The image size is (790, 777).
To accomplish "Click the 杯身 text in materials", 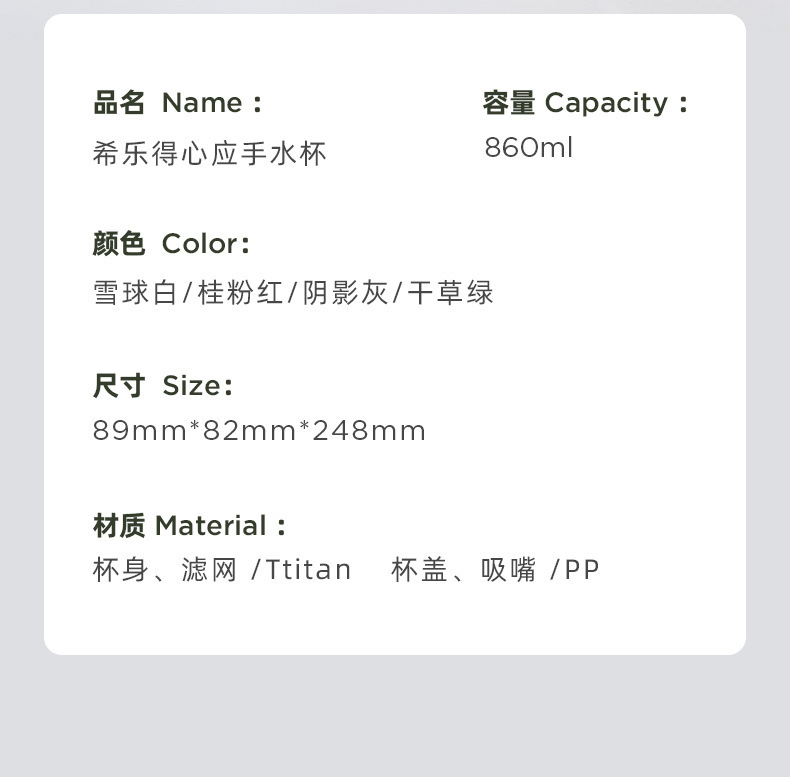I will (x=121, y=570).
